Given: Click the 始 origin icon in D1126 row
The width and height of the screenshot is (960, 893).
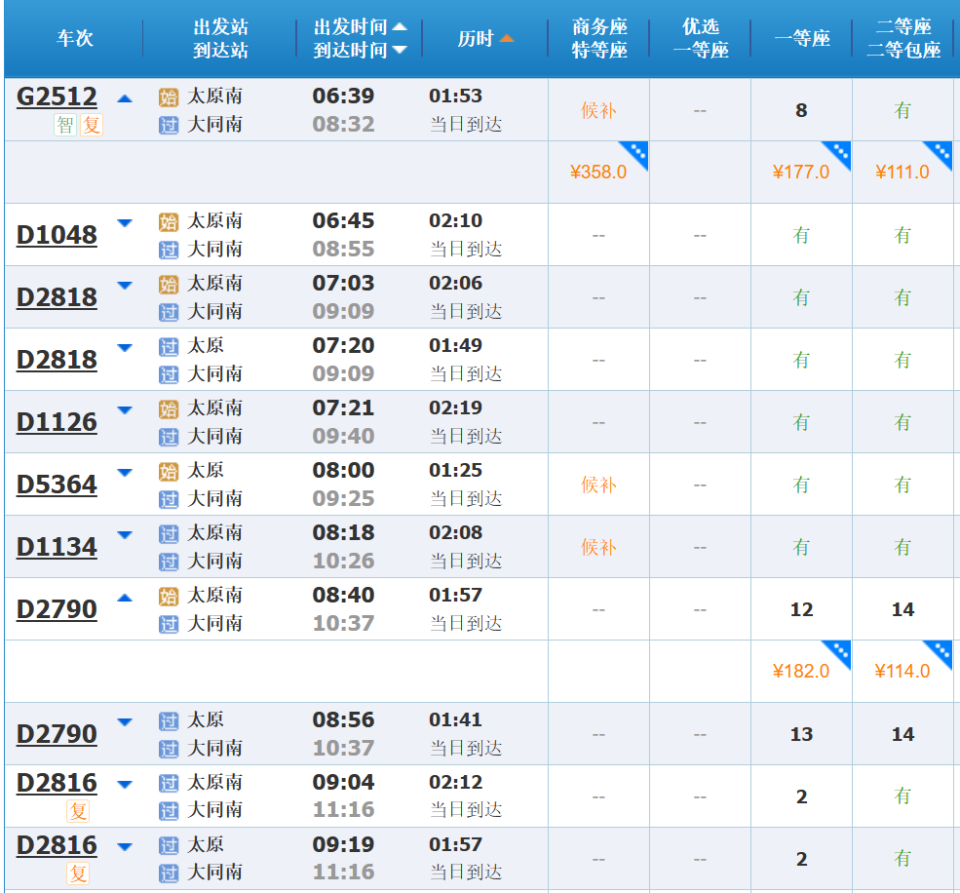Looking at the screenshot, I should (x=168, y=409).
